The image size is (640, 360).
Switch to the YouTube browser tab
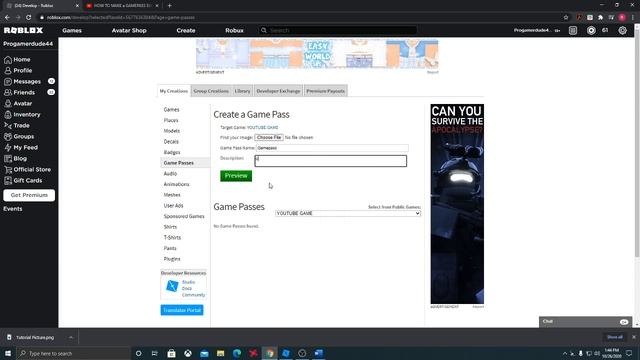pos(122,6)
